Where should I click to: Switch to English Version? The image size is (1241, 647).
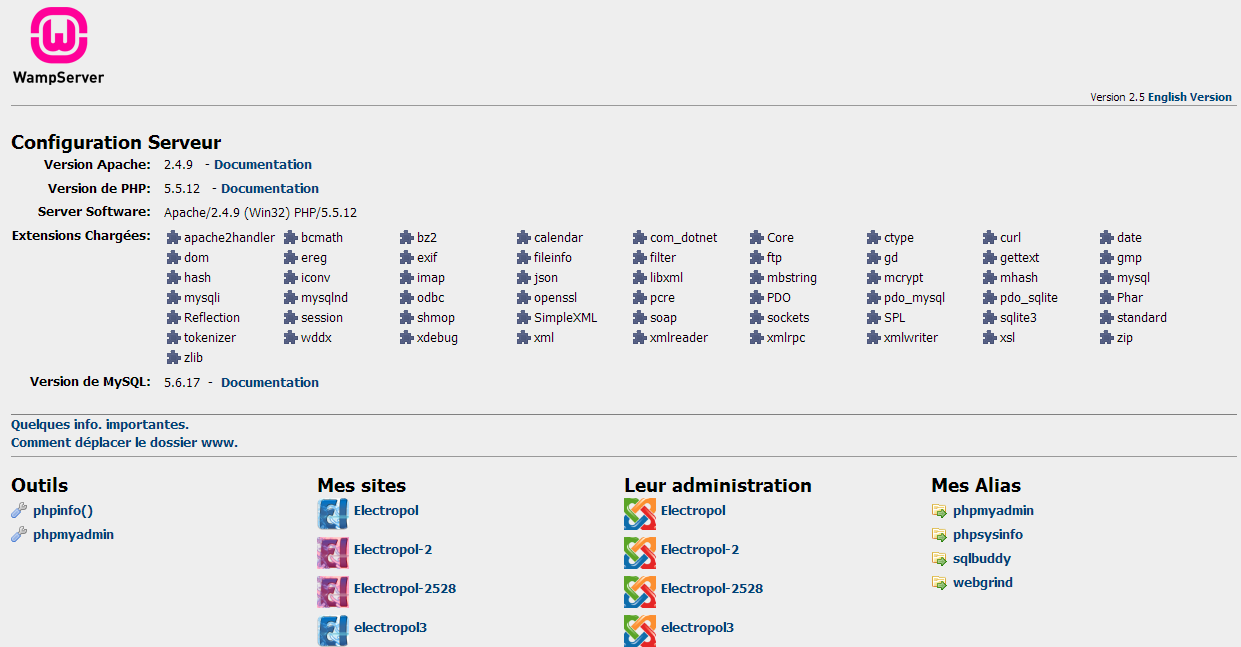click(1190, 97)
